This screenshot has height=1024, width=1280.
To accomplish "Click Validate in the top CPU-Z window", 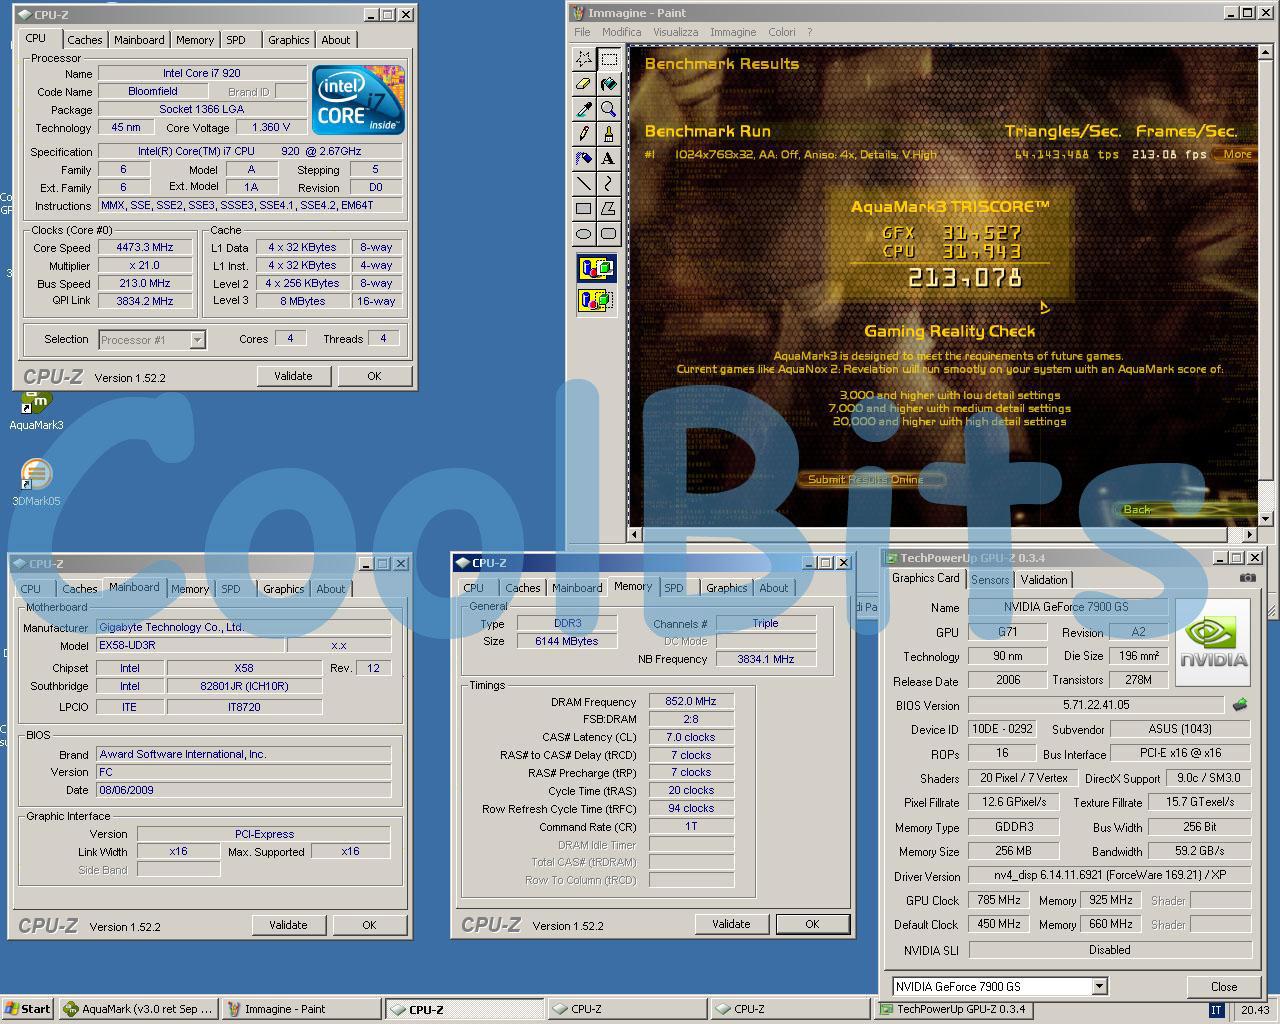I will [293, 376].
